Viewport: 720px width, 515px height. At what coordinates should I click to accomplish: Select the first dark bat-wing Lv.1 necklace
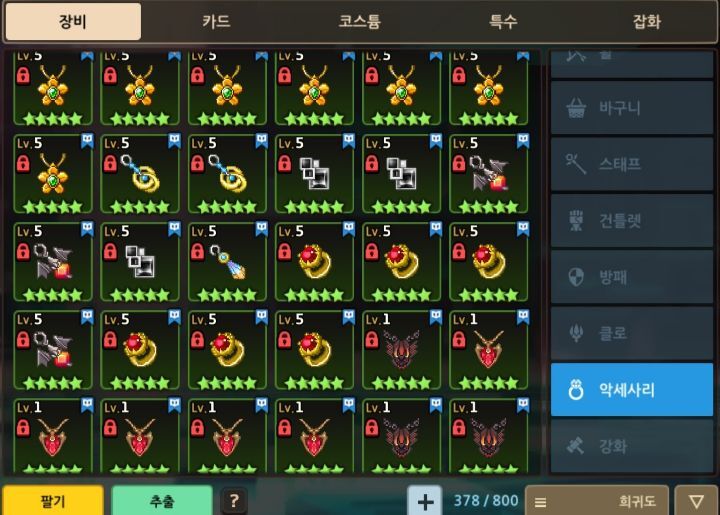tap(401, 350)
